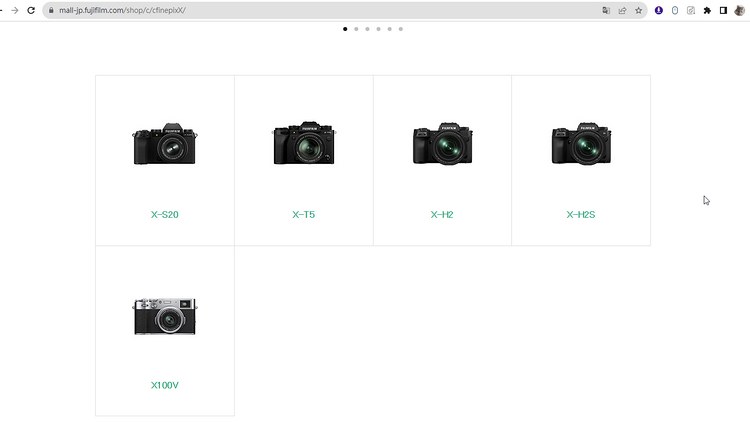Screen dimensions: 750x422
Task: Open the notepad-style extension icon
Action: point(691,10)
